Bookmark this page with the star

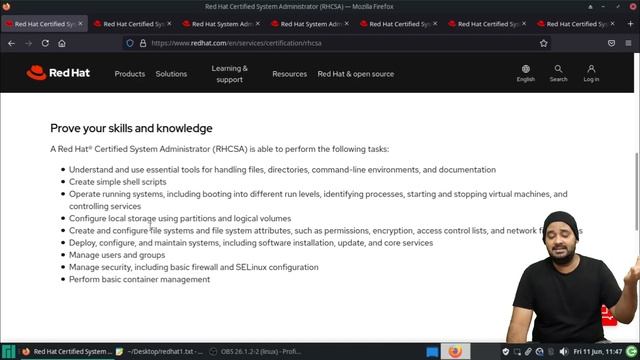[543, 43]
